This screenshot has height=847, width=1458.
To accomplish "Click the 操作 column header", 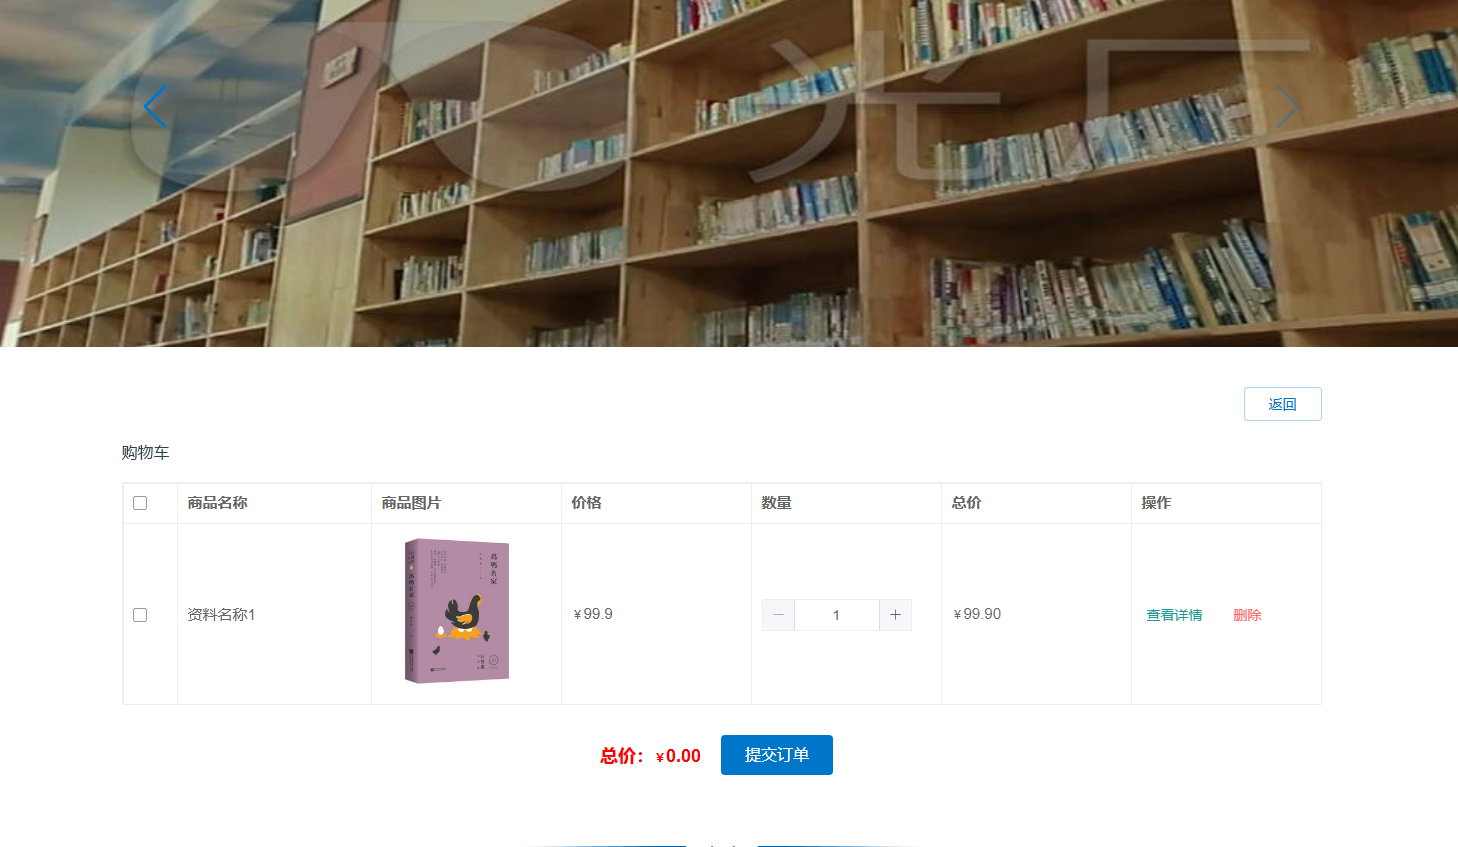I will tap(1156, 503).
